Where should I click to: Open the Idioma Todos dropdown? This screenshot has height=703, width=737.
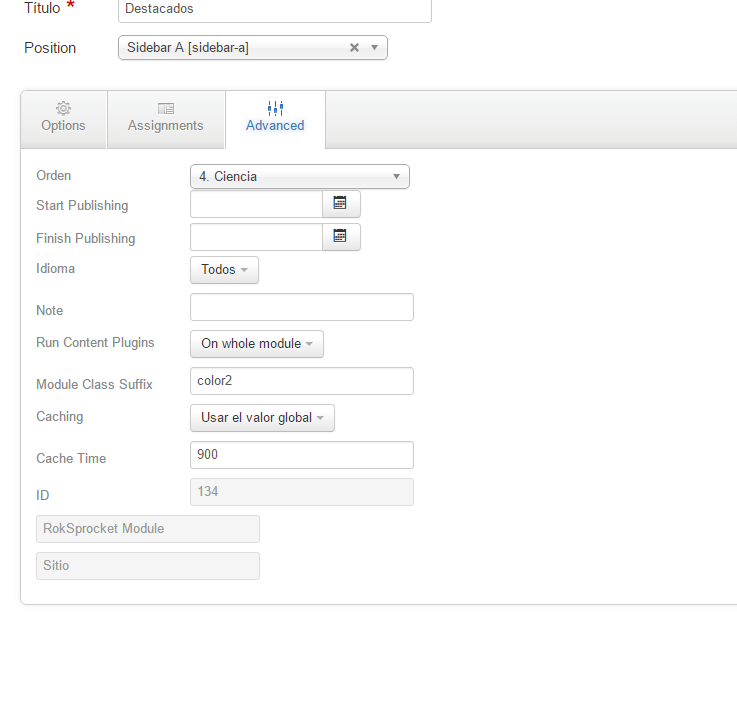tap(224, 270)
